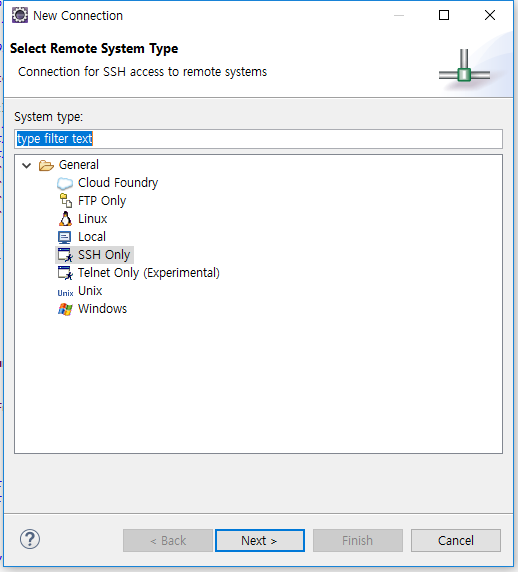
Task: Select SSH Only system type
Action: click(104, 255)
